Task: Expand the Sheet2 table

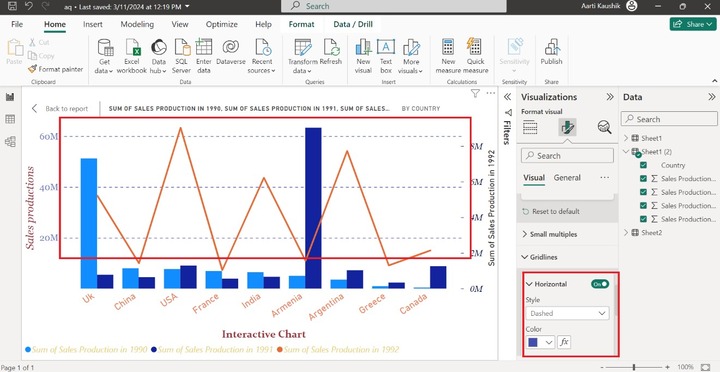Action: pyautogui.click(x=626, y=232)
